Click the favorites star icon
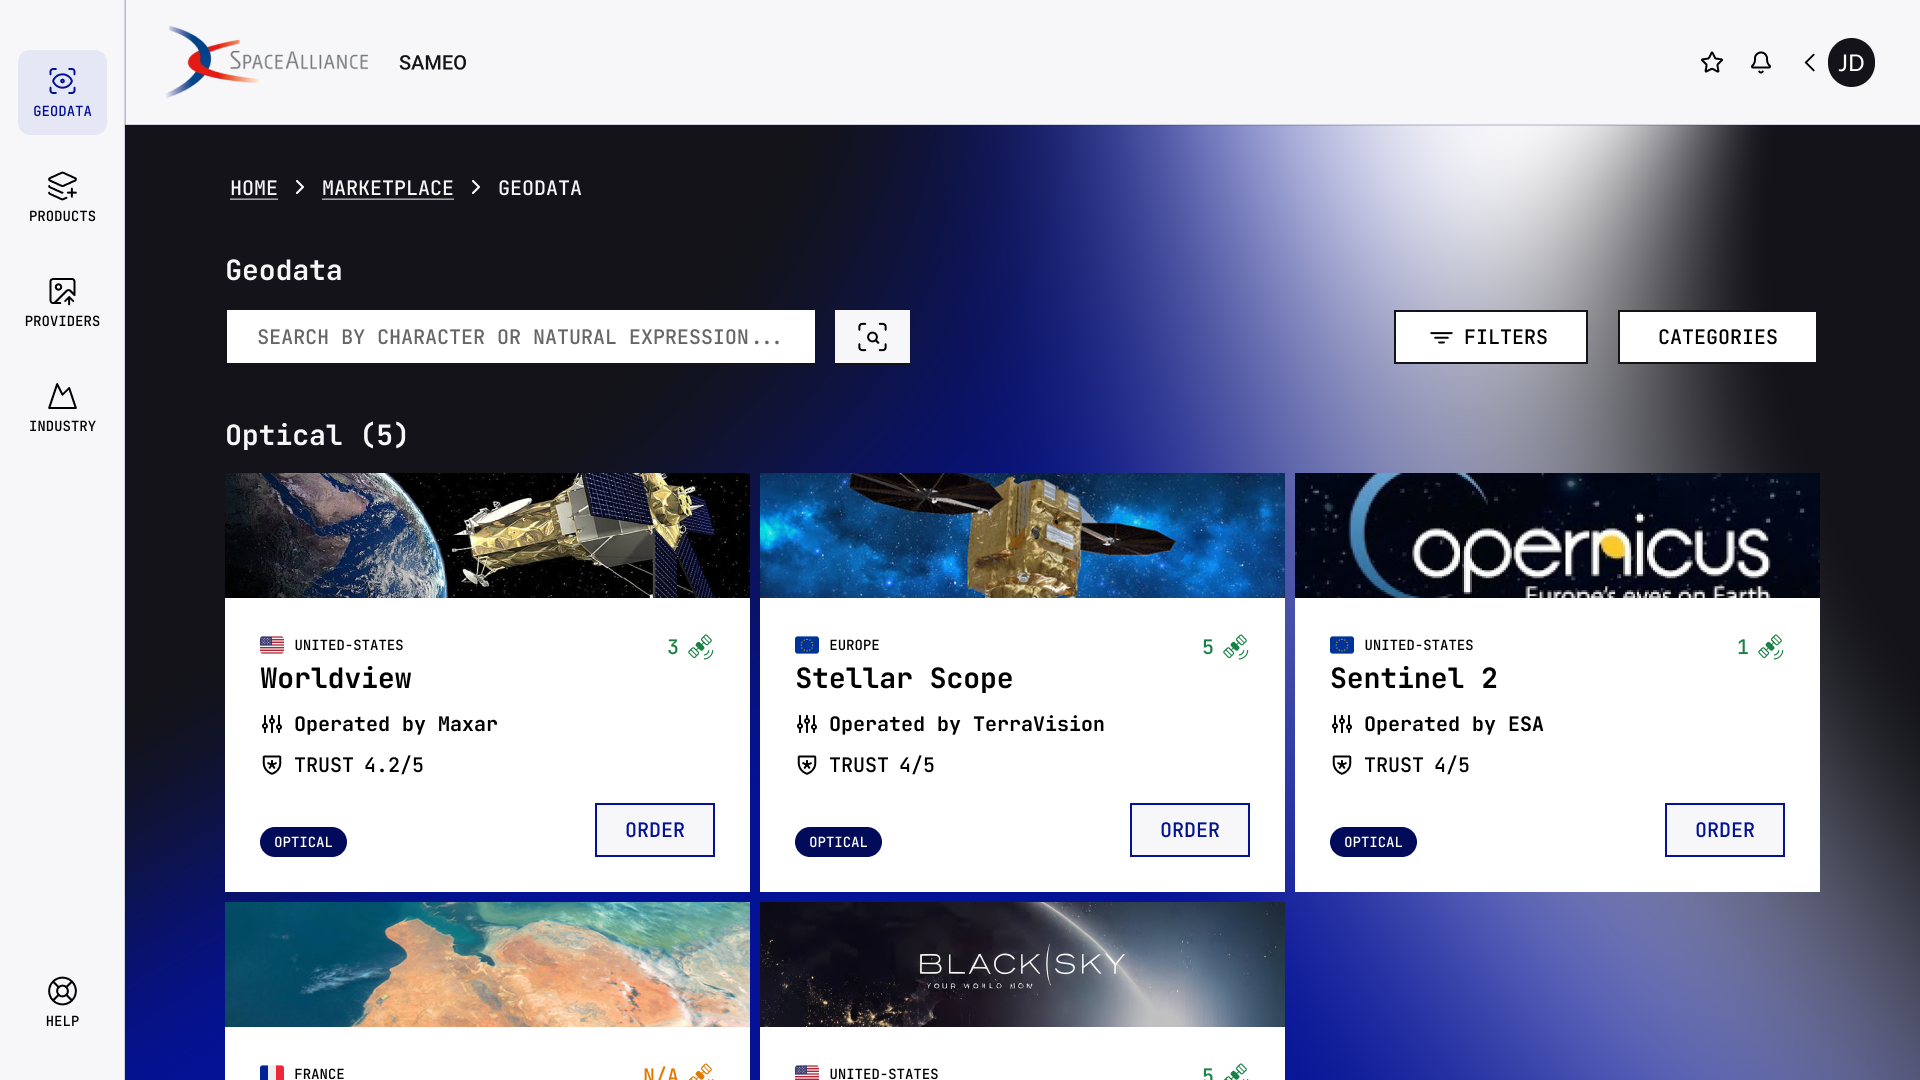 [x=1712, y=63]
